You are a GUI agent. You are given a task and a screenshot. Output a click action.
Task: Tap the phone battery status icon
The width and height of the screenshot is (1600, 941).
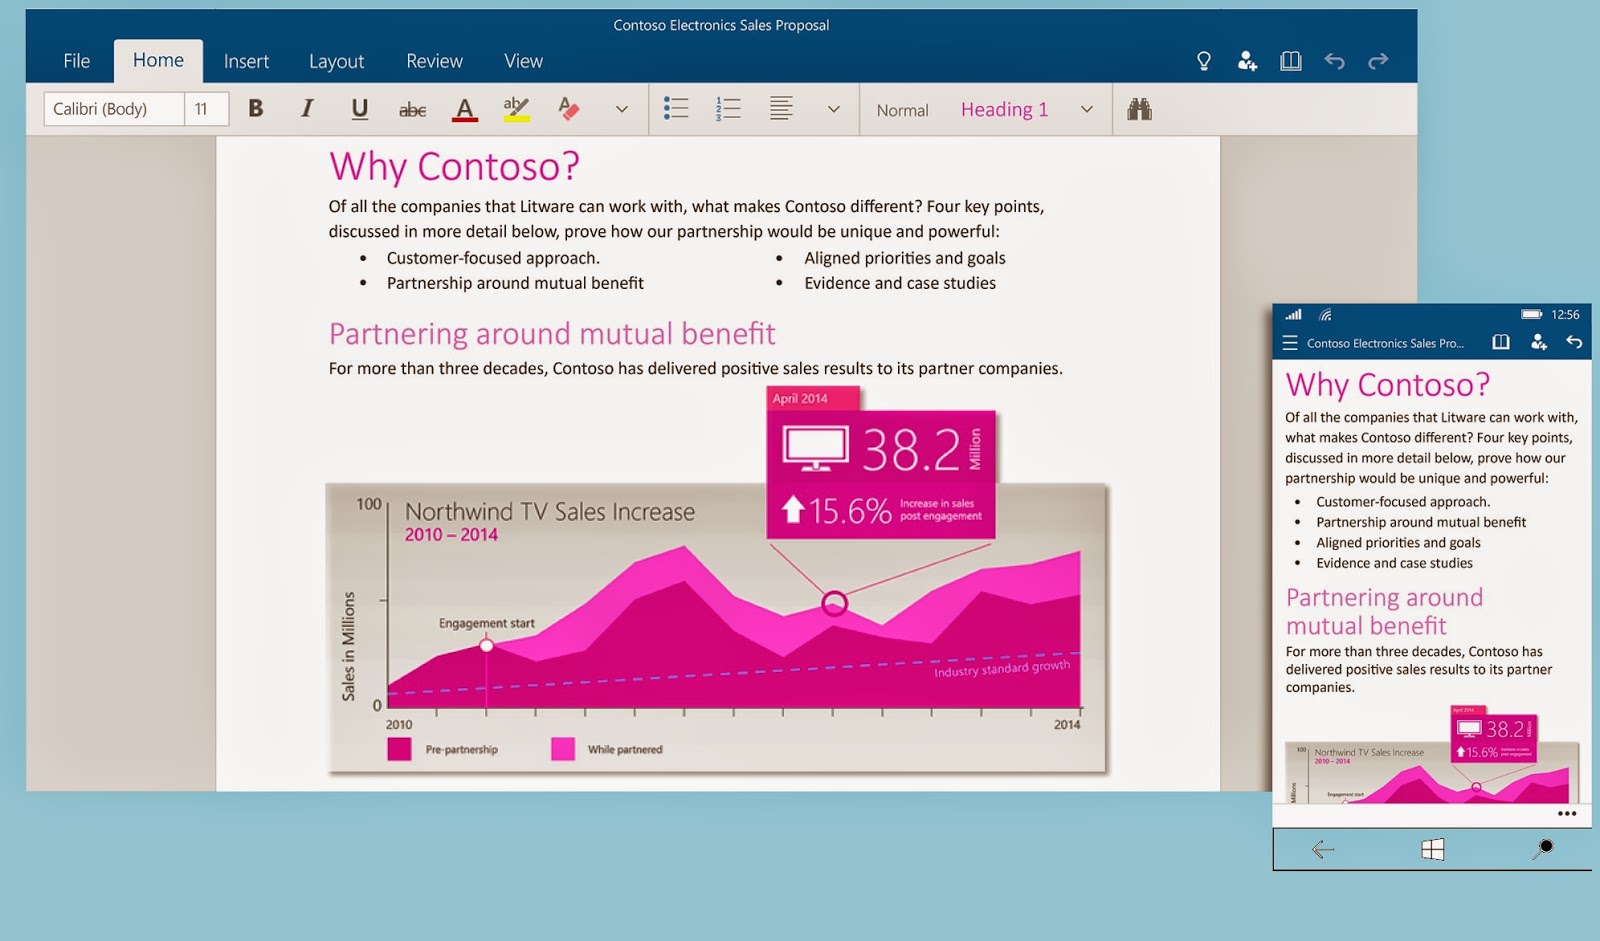(1531, 314)
